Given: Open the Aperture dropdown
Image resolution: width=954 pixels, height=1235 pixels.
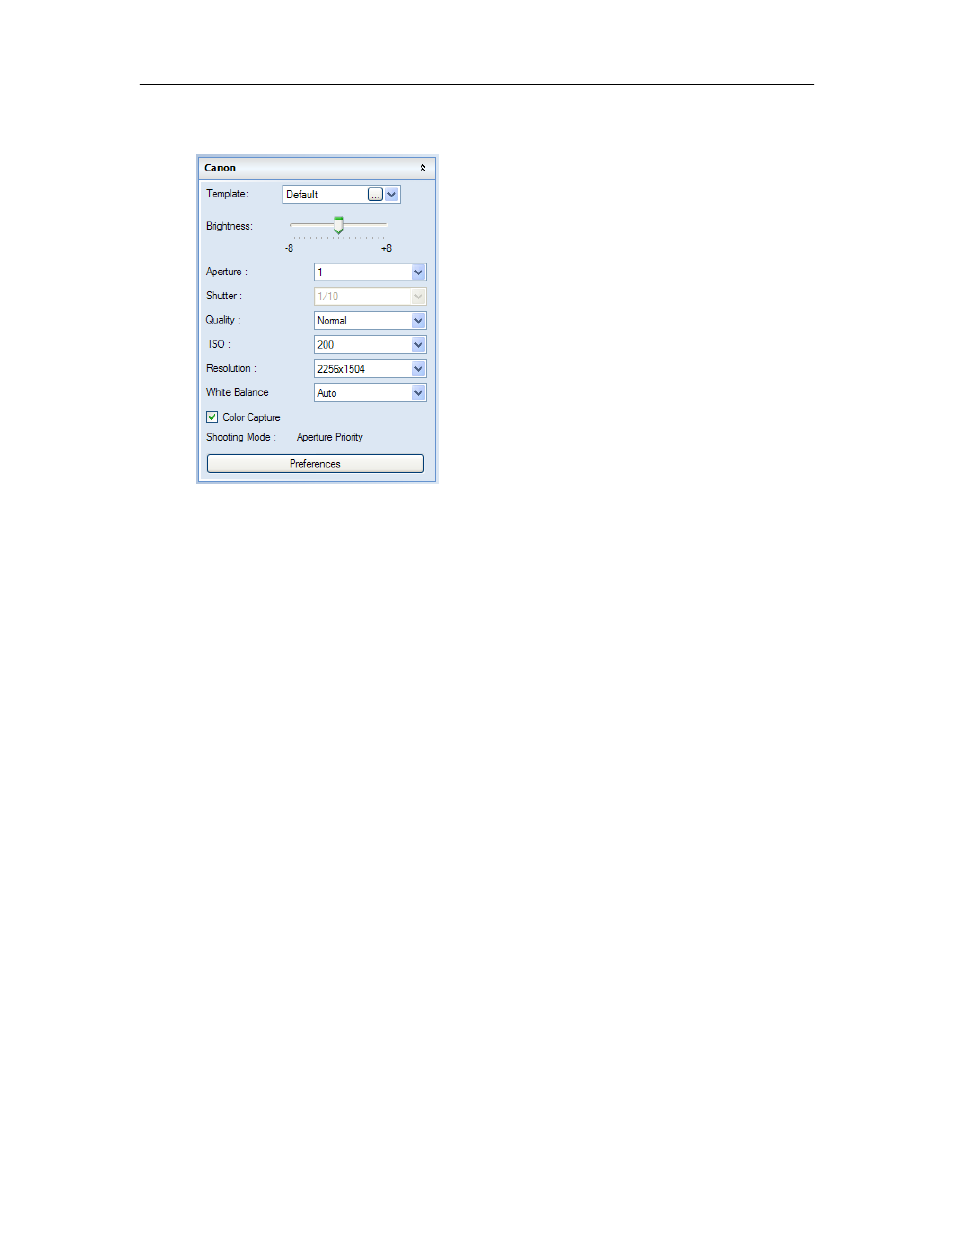Looking at the screenshot, I should point(370,272).
